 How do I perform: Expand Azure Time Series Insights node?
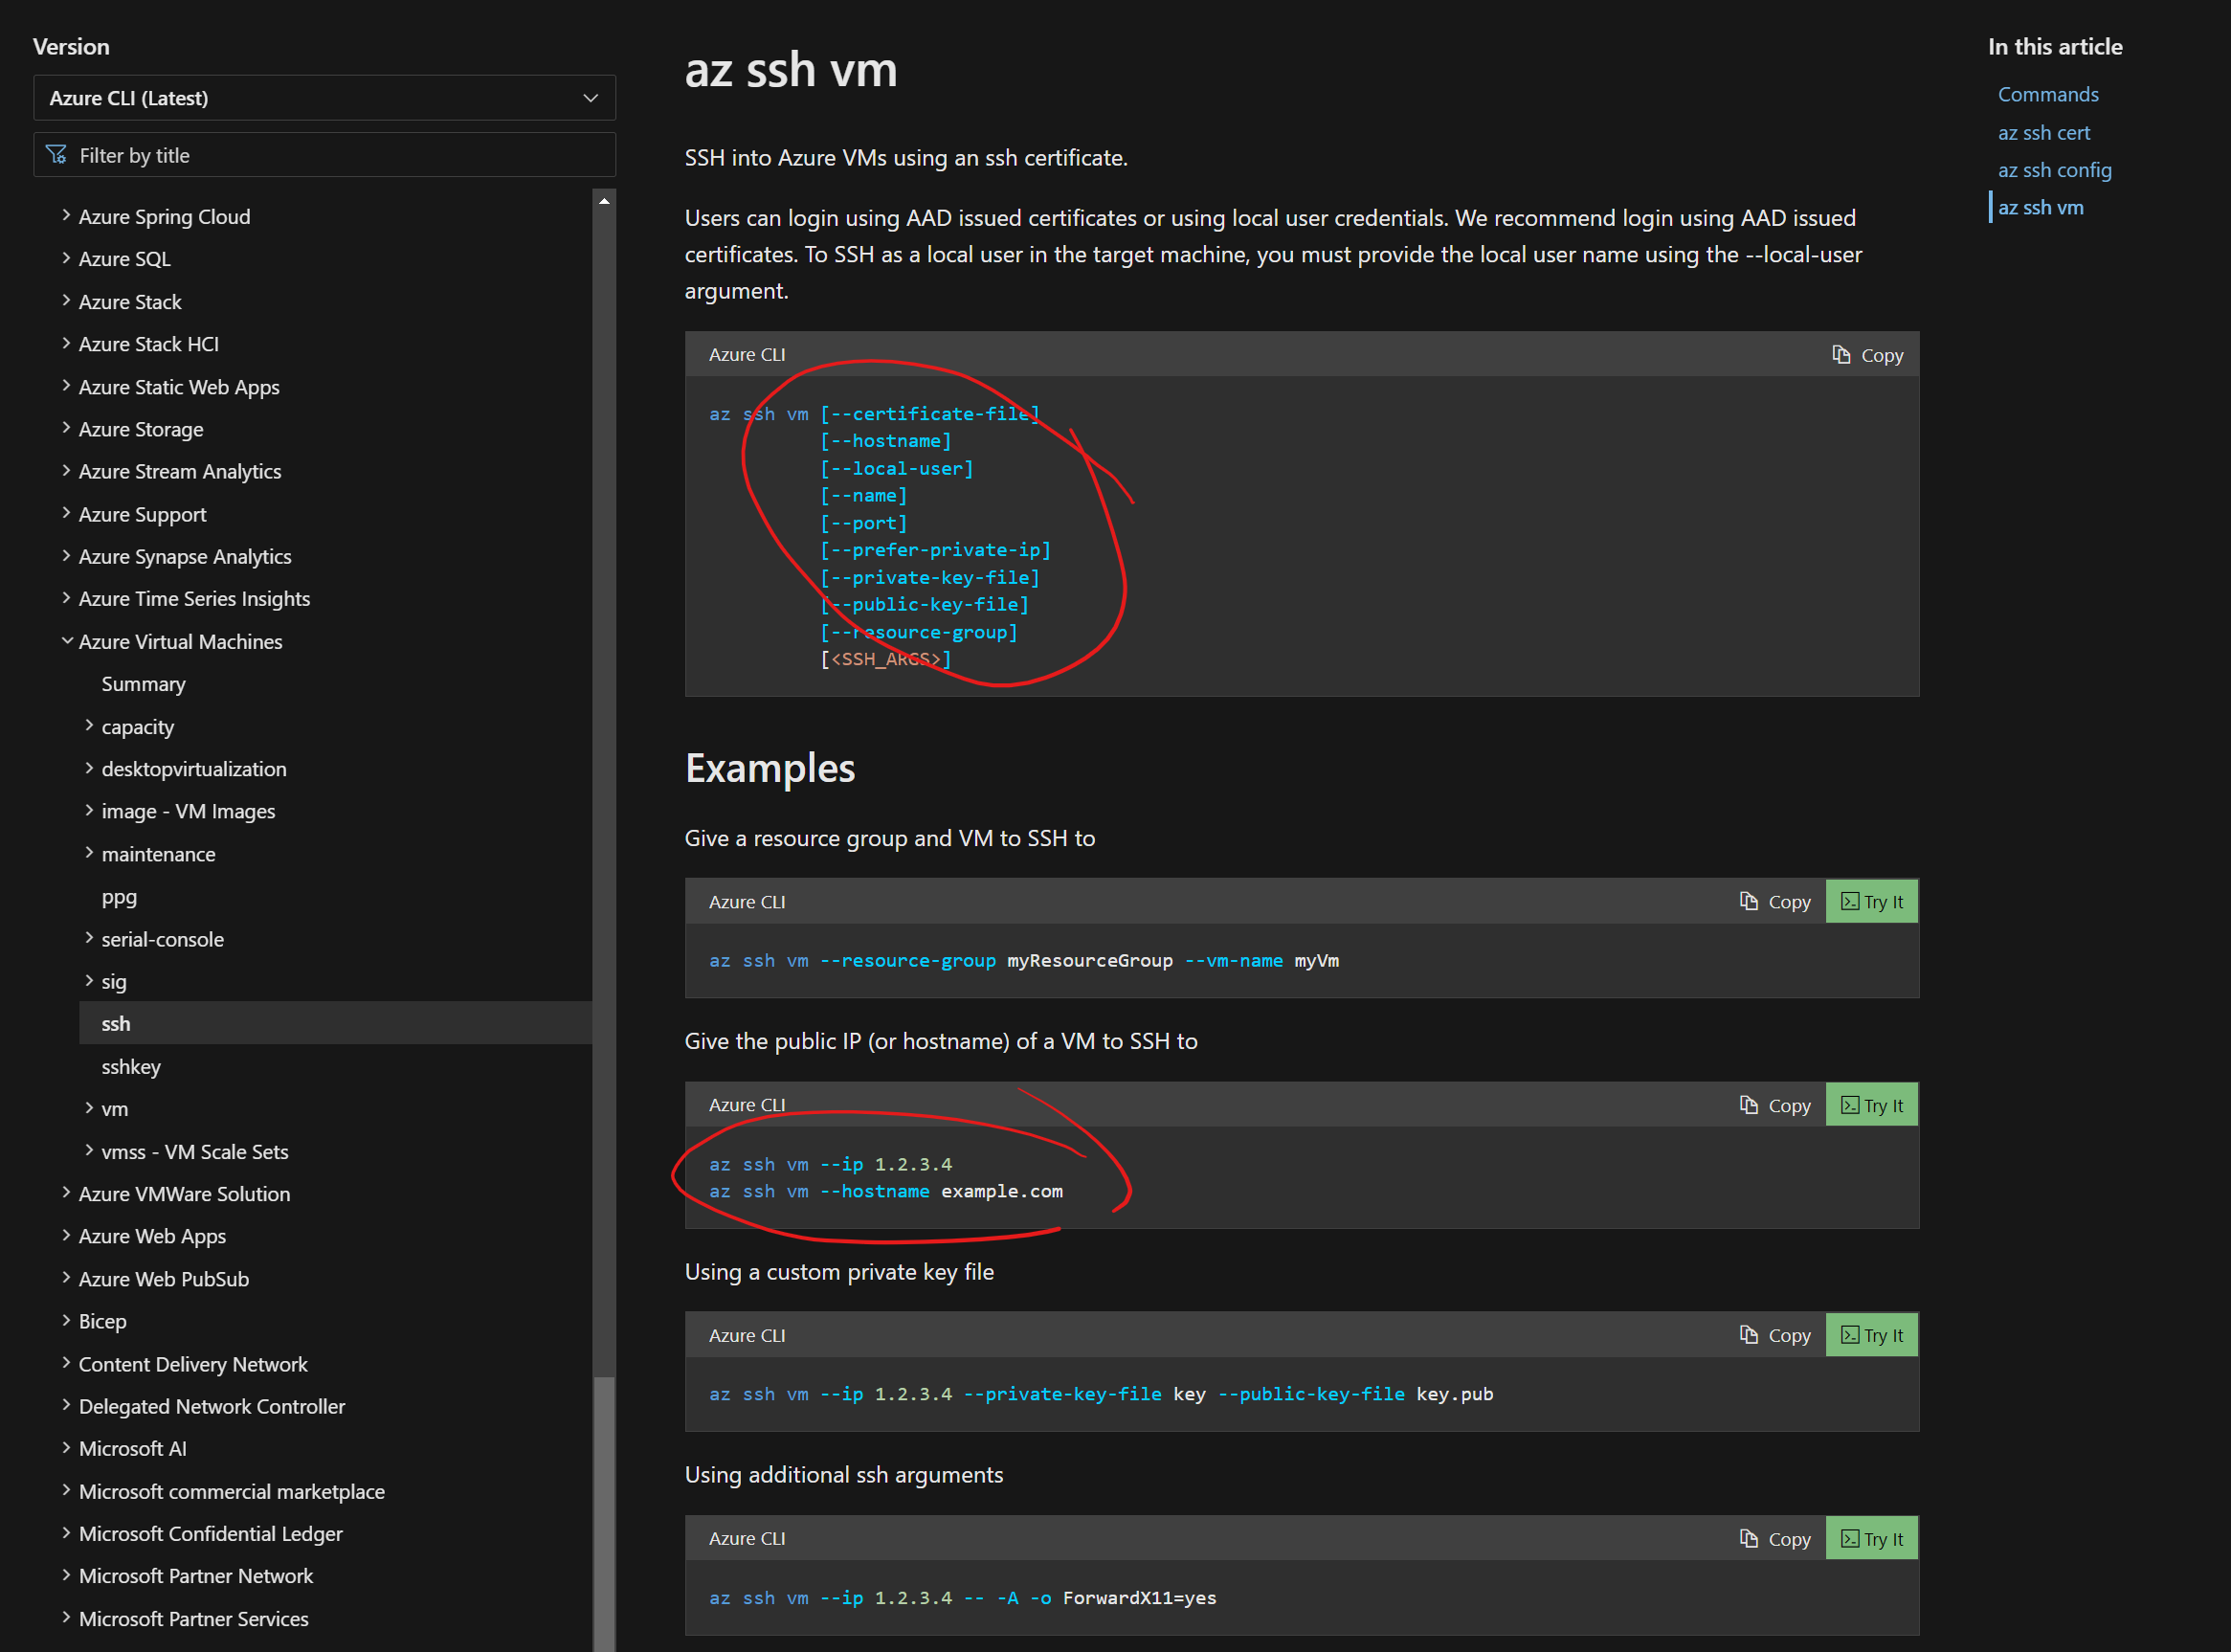tap(66, 598)
